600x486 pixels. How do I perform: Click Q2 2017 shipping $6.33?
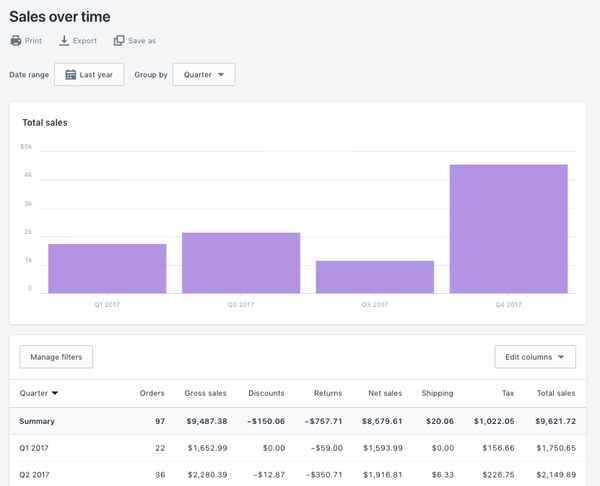coord(443,475)
